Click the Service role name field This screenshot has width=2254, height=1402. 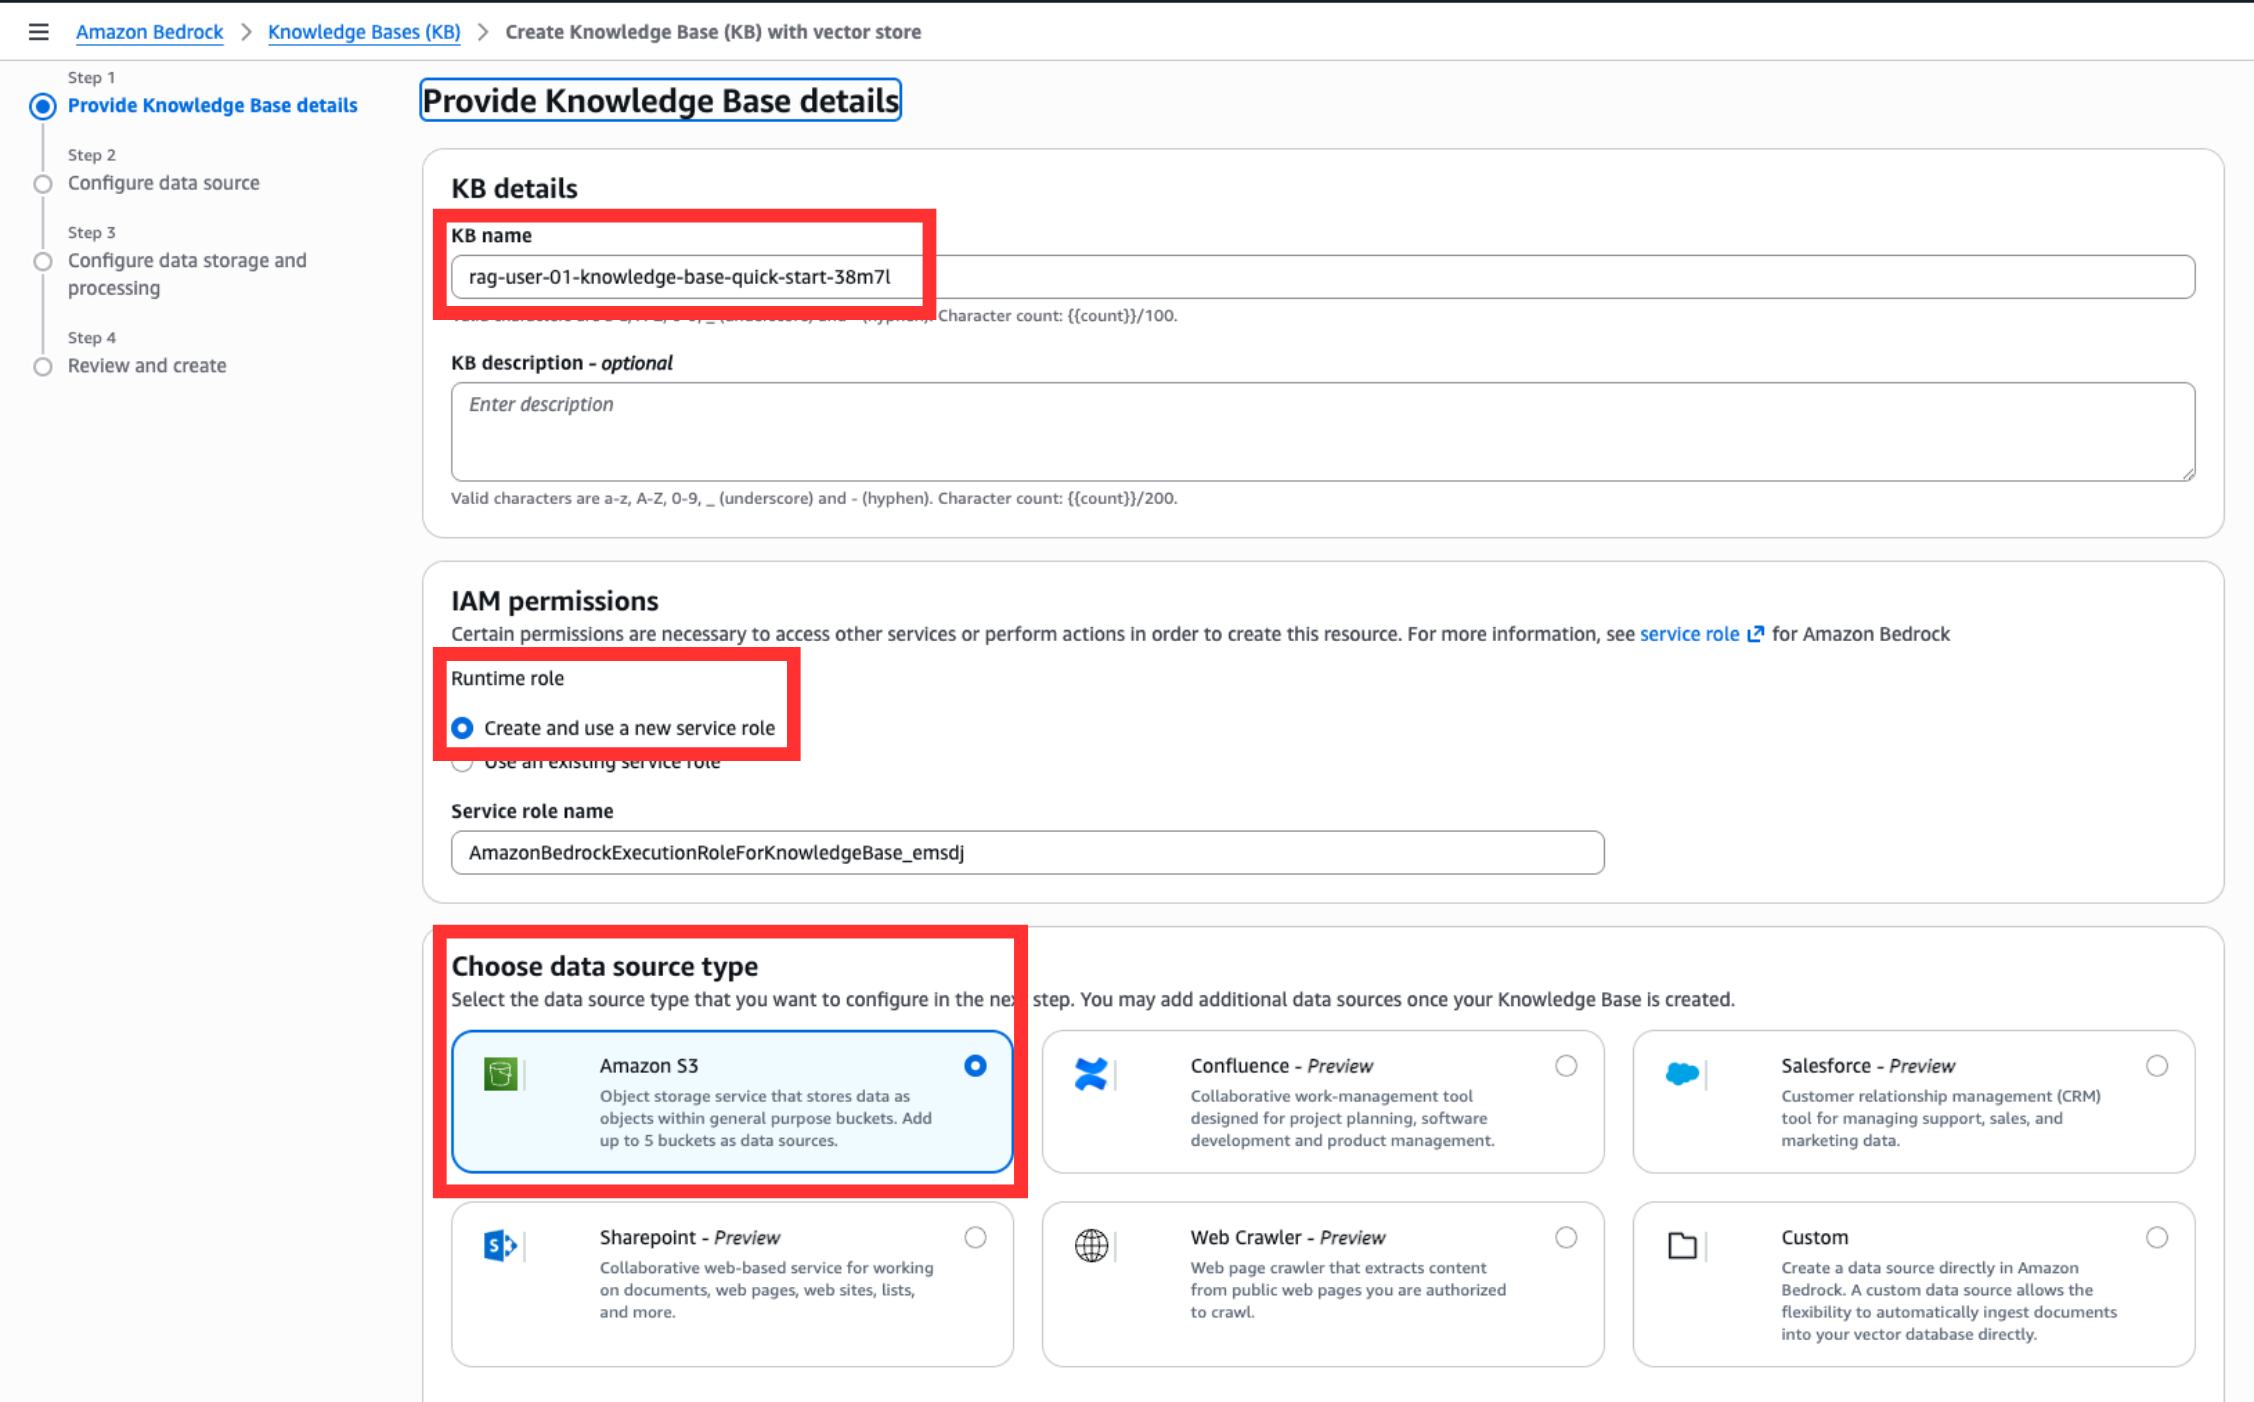(x=1027, y=853)
